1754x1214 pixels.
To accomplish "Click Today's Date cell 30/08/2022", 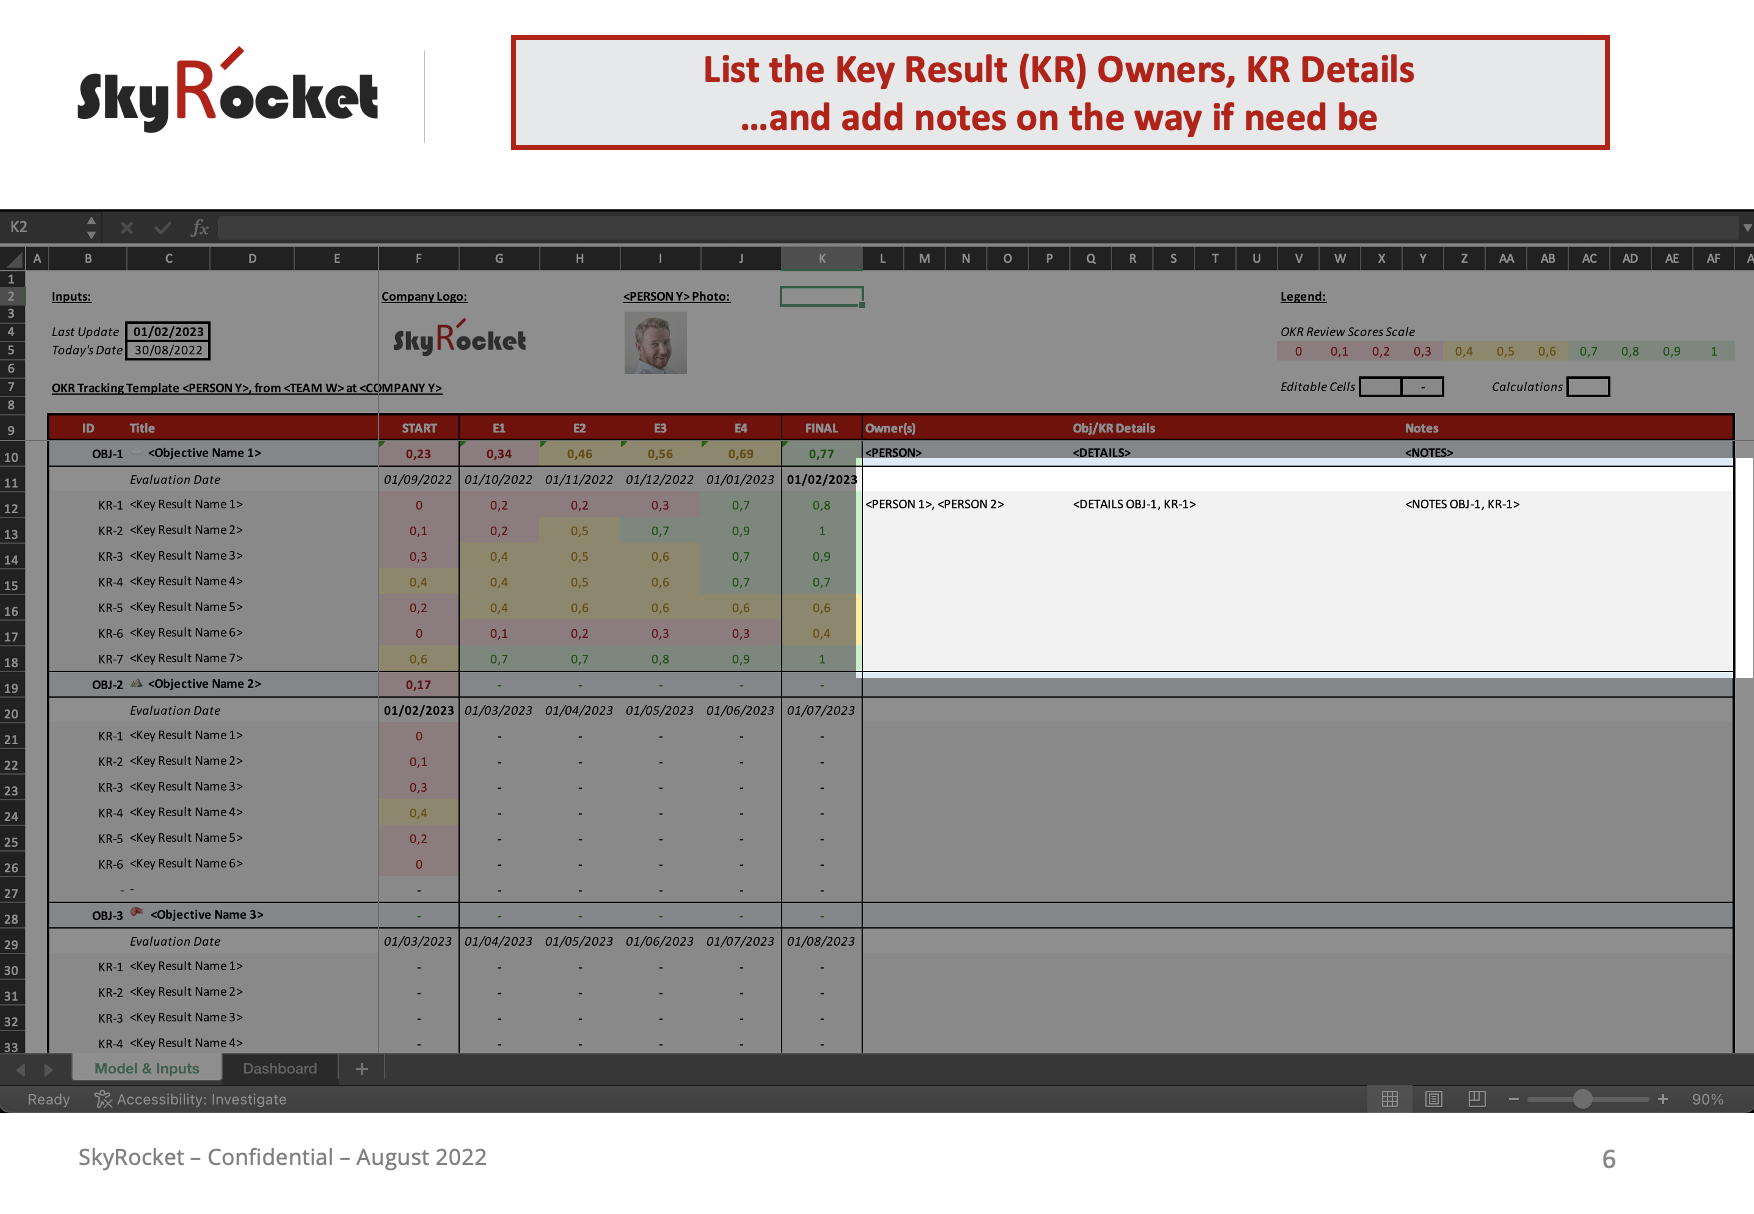I will (x=168, y=350).
